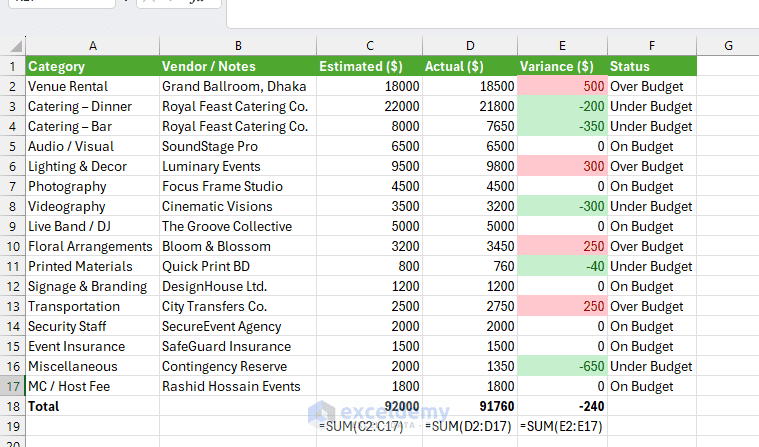
Task: Select column D header
Action: point(470,46)
